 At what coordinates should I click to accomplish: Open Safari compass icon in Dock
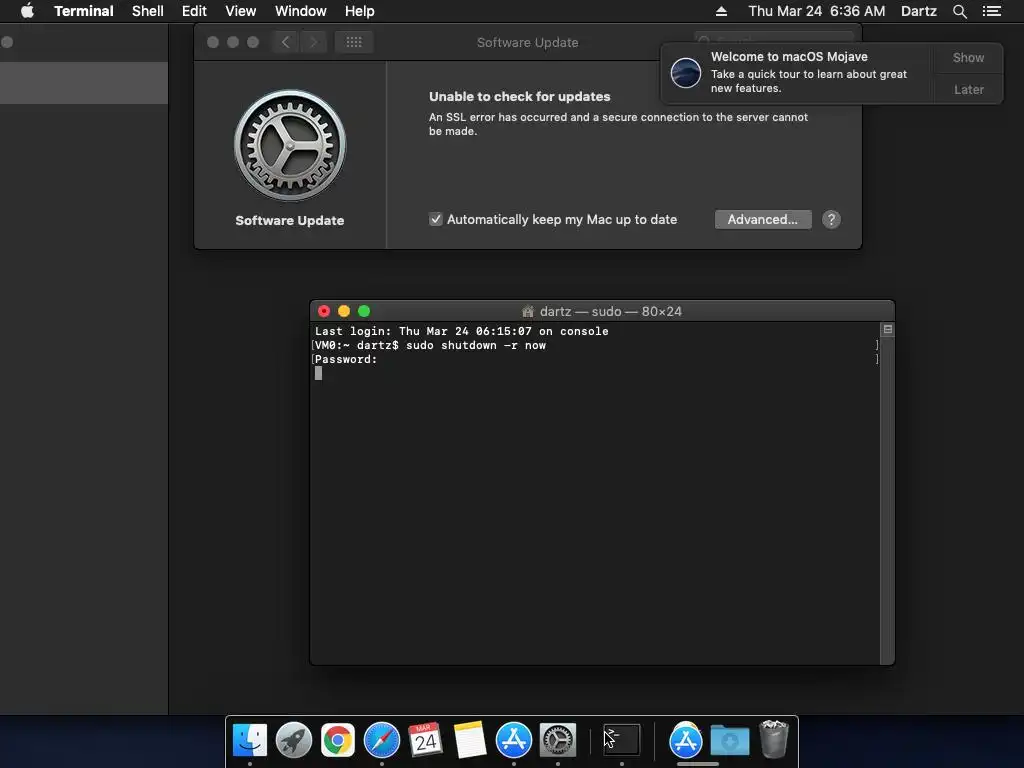coord(381,741)
